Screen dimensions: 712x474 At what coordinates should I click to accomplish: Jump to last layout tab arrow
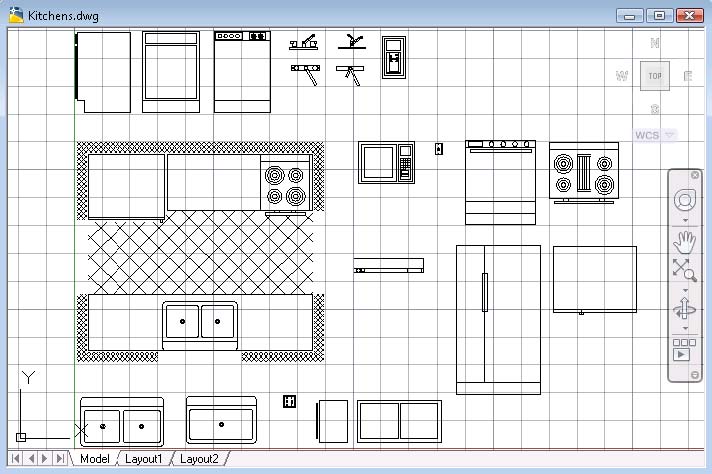[60, 459]
